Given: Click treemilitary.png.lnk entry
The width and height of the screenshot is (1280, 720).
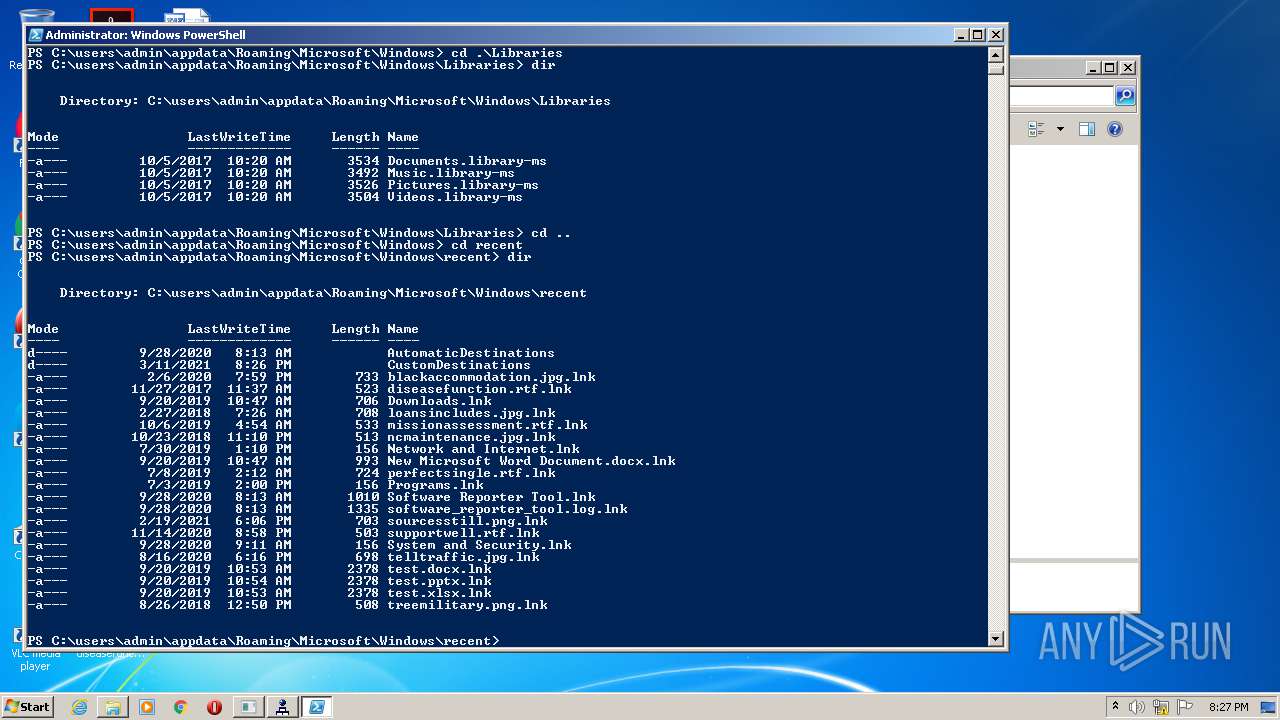Looking at the screenshot, I should pos(467,605).
